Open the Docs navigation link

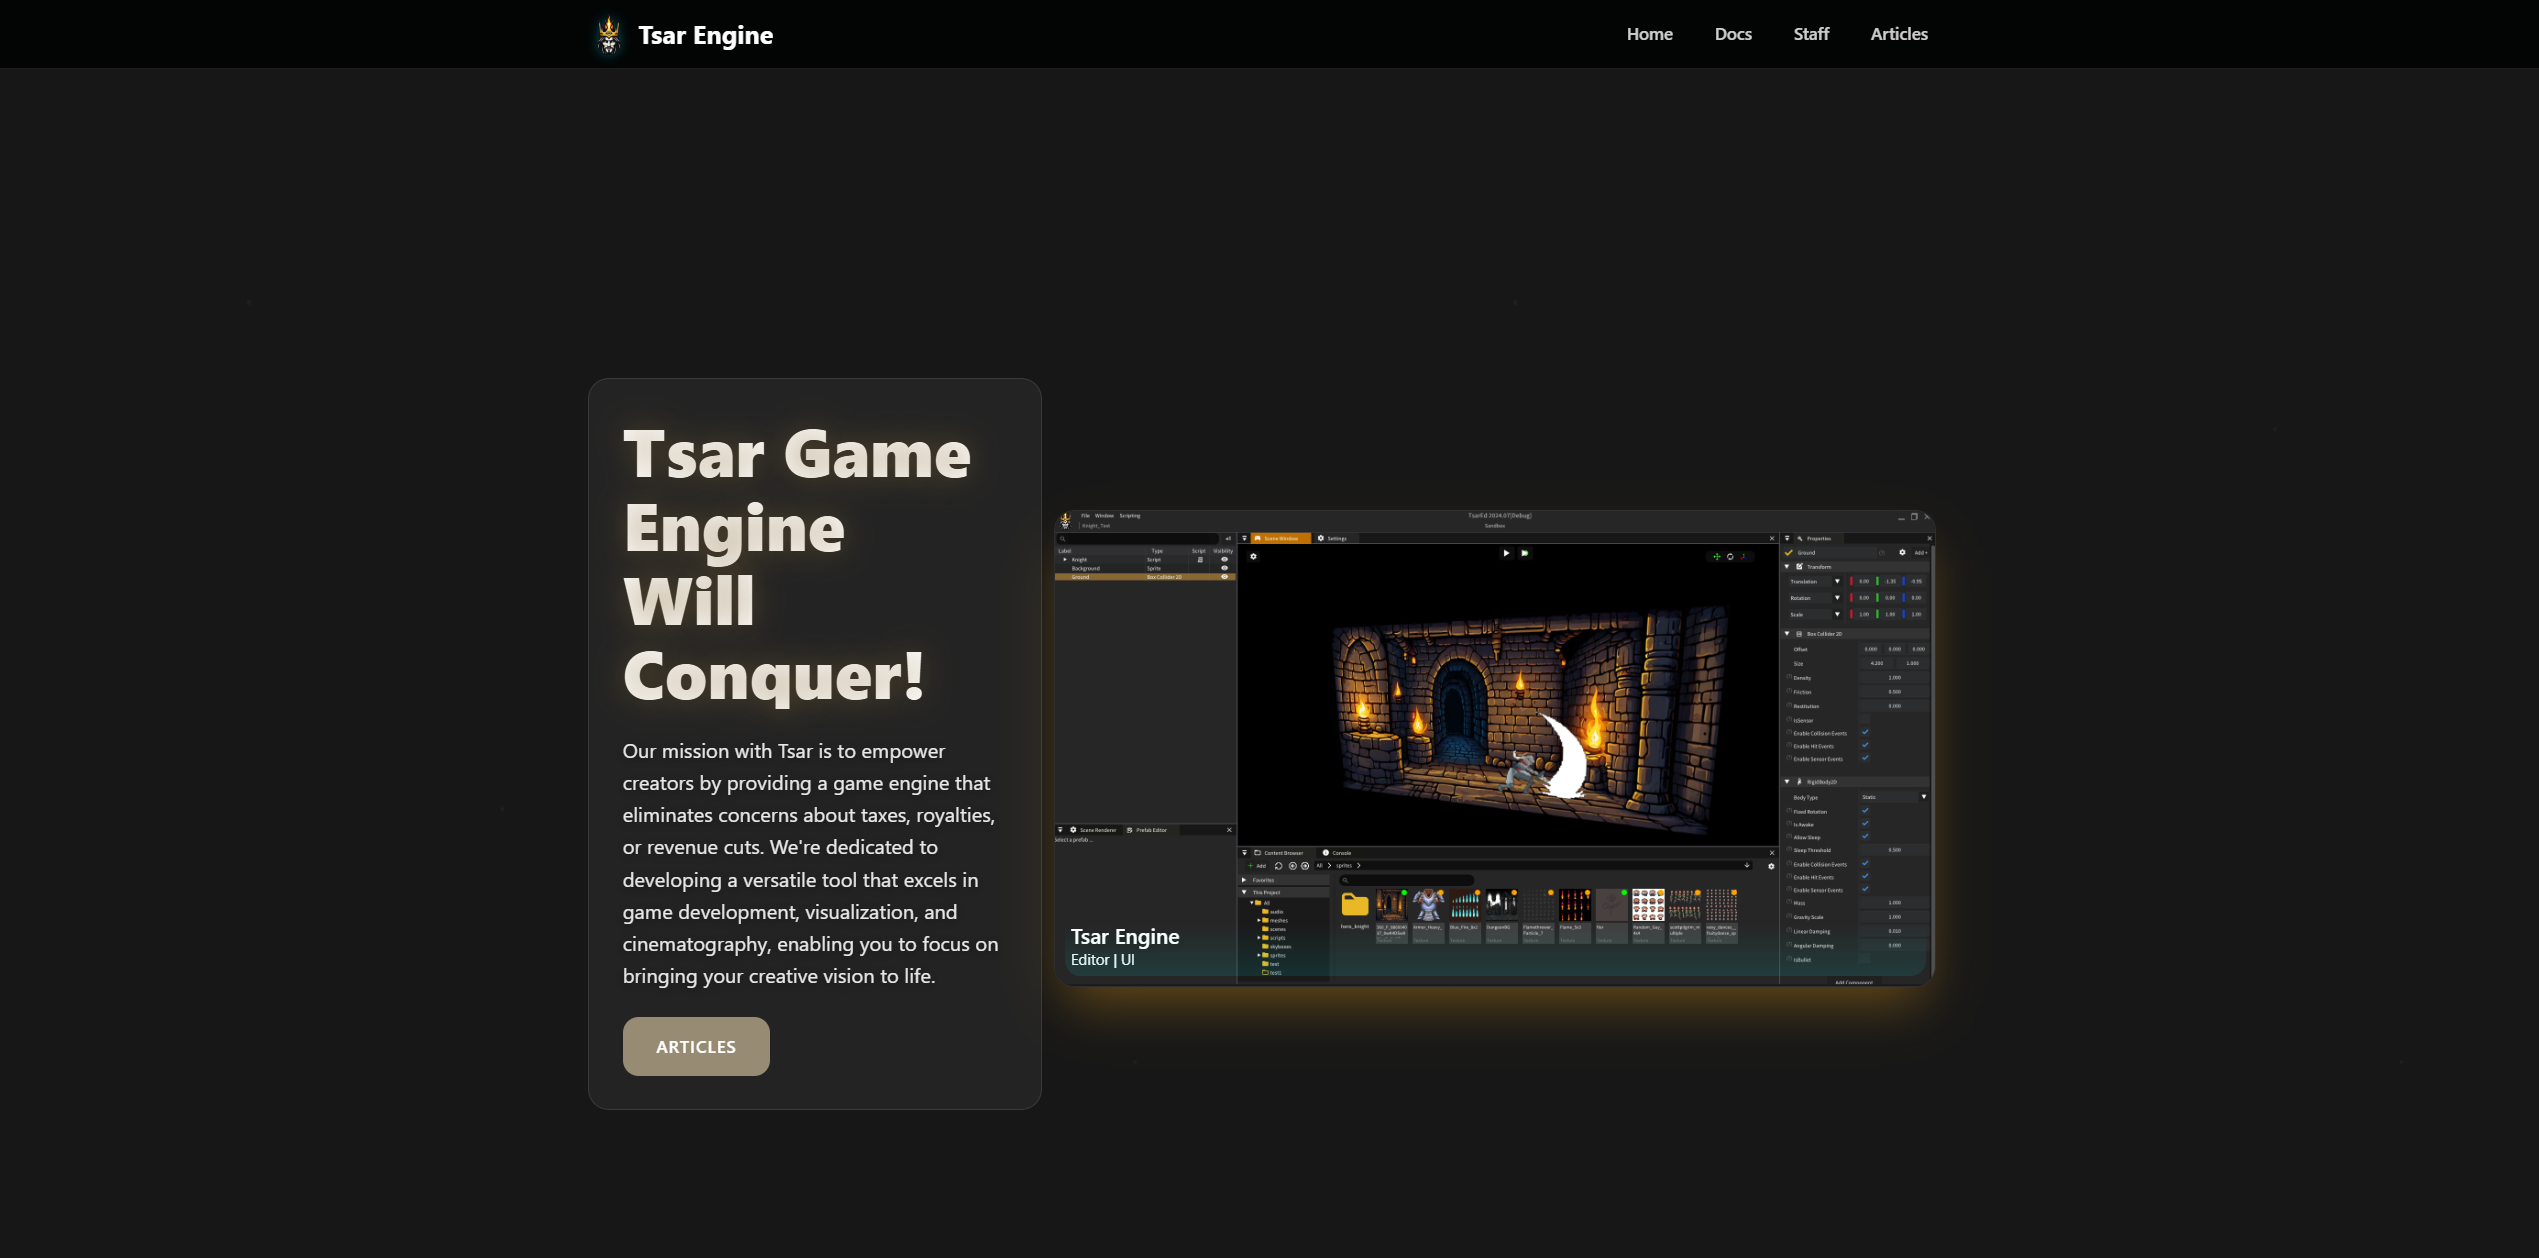(x=1733, y=34)
